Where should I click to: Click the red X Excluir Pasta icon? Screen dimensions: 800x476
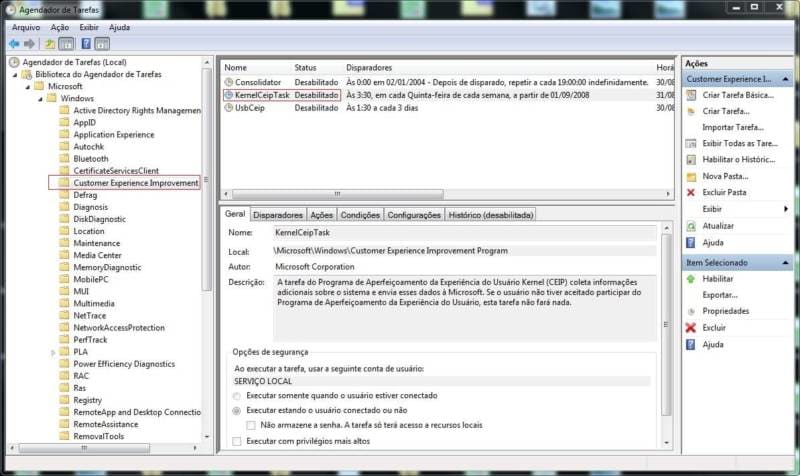[x=691, y=192]
